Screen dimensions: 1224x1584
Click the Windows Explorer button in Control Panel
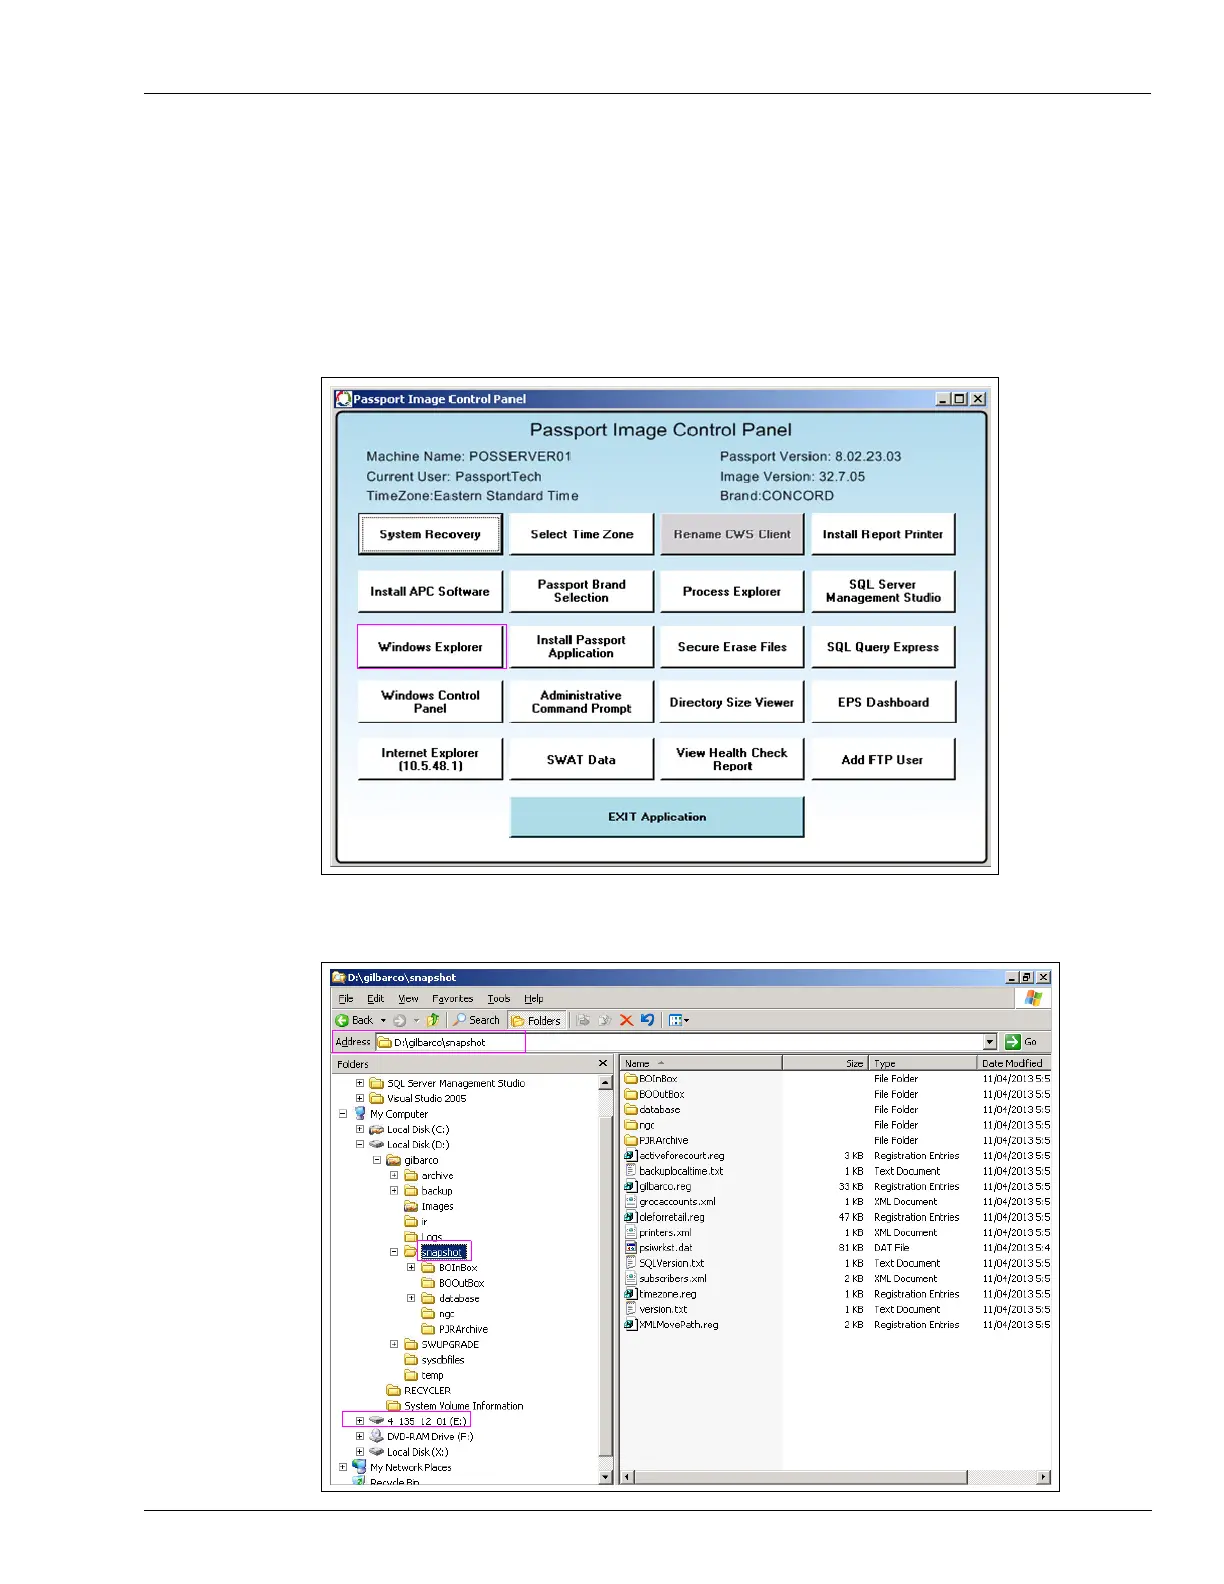coord(431,647)
